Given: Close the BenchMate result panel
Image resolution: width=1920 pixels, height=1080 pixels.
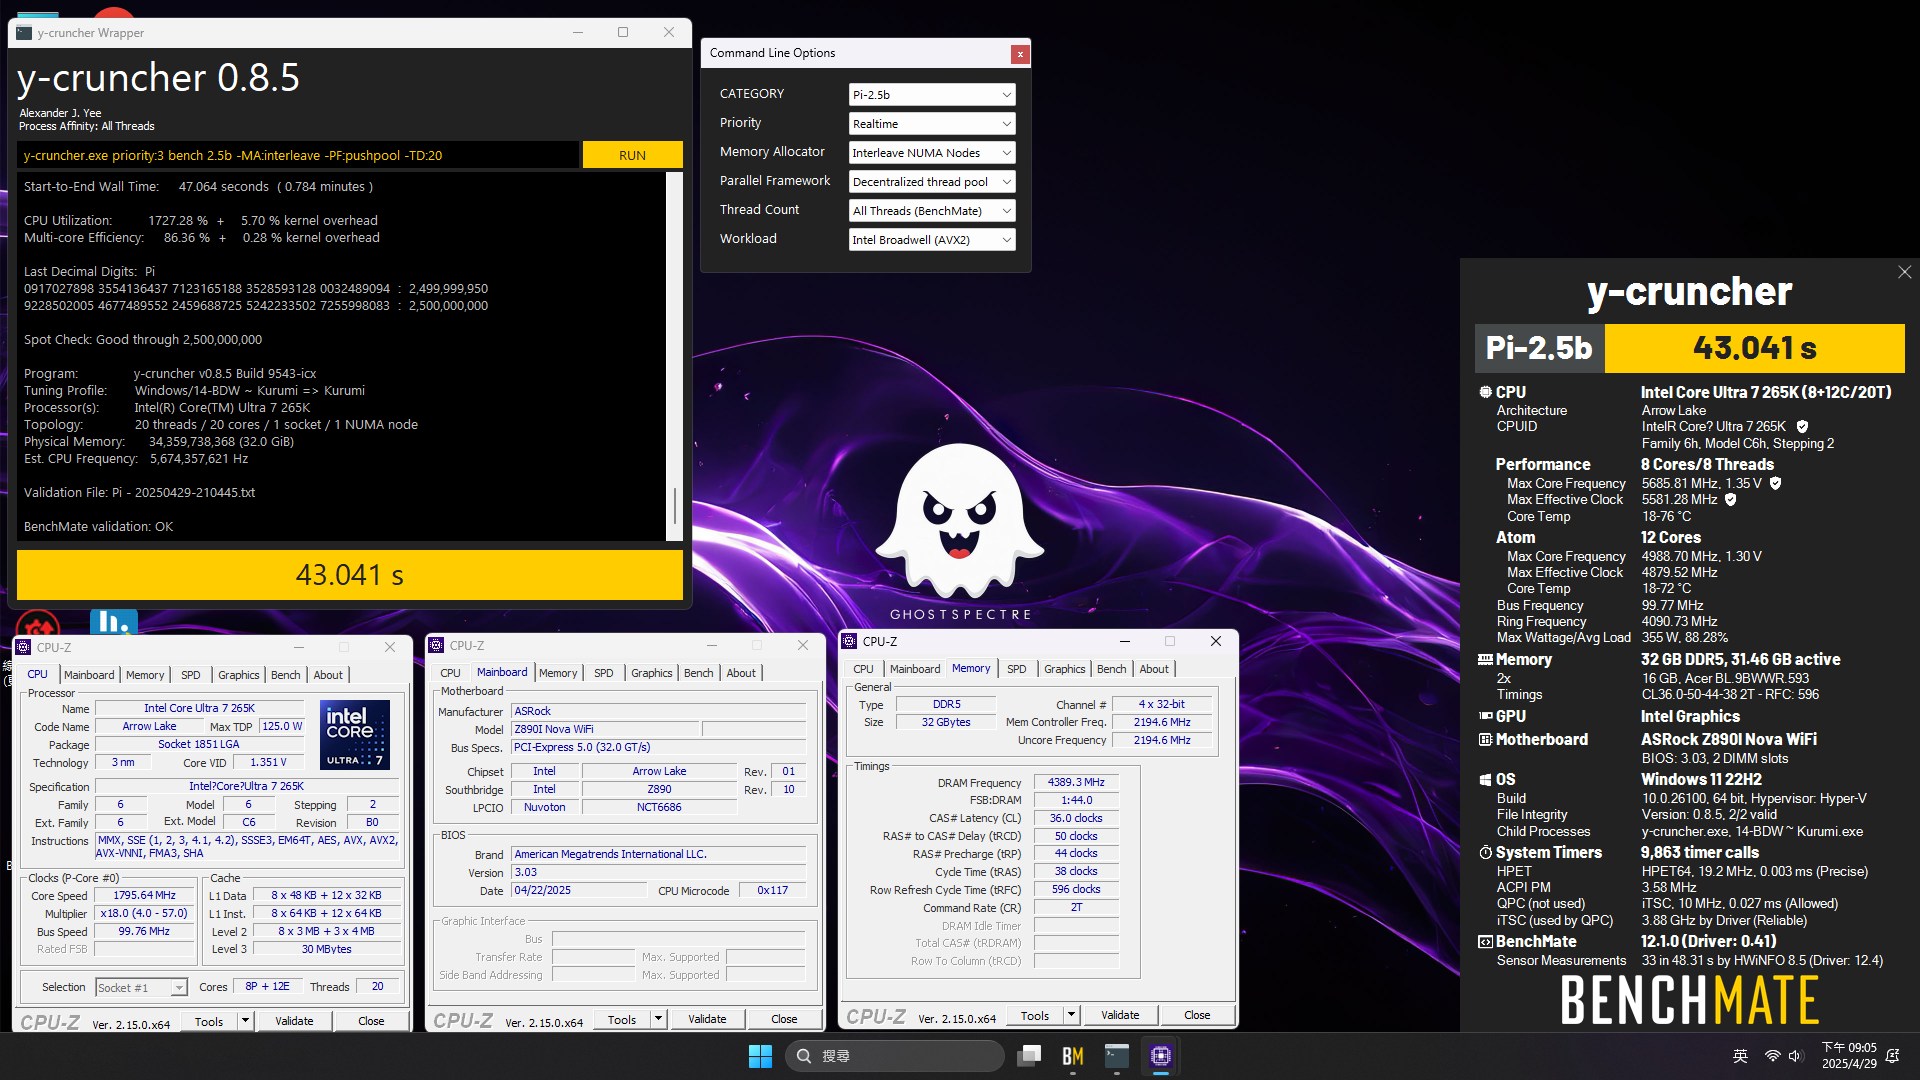Looking at the screenshot, I should point(1904,272).
